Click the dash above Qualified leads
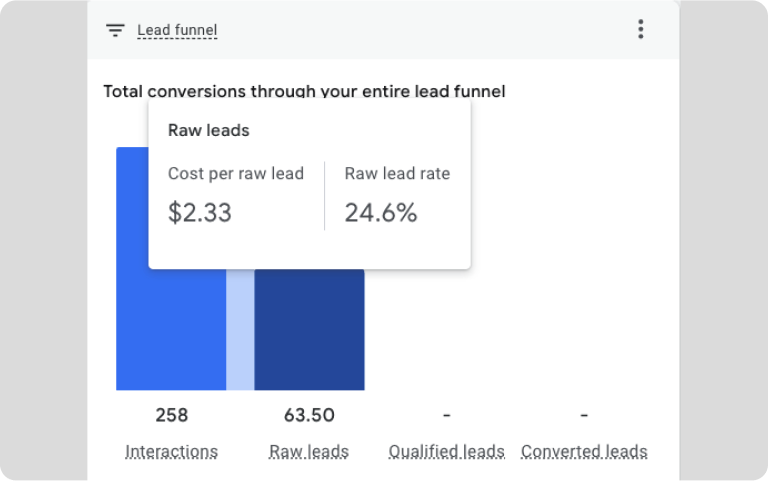The image size is (768, 481). (x=446, y=415)
